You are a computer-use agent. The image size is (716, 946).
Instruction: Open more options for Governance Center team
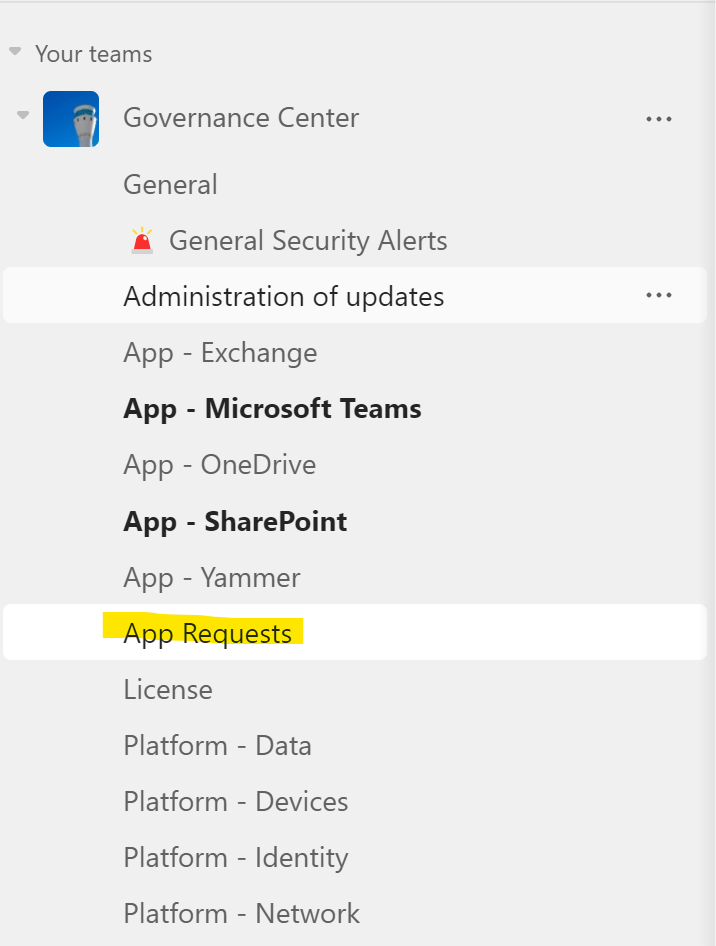(x=658, y=119)
